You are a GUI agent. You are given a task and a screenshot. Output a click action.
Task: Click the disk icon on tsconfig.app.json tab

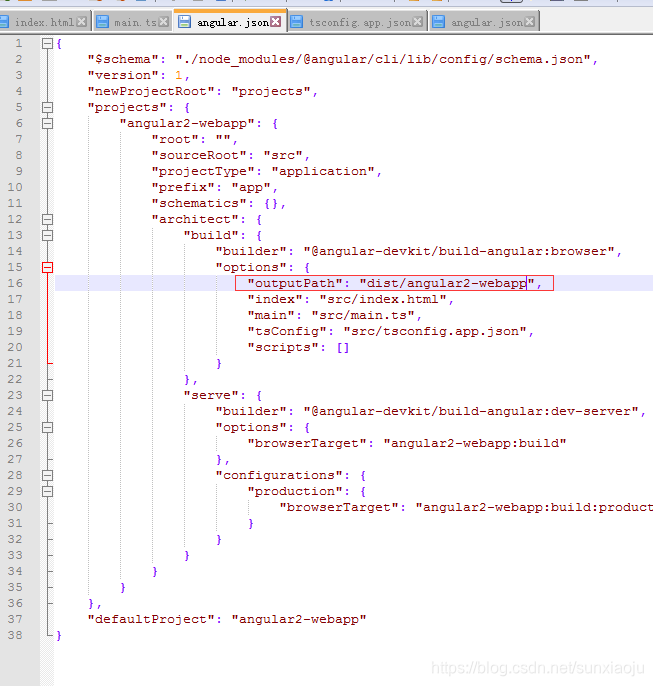[297, 22]
